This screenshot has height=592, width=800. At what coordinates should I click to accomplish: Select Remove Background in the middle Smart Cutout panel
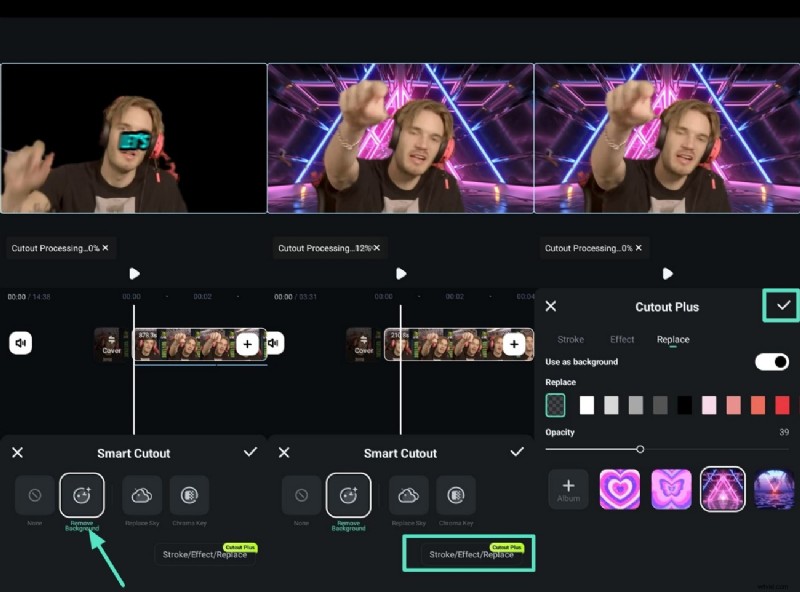click(348, 495)
